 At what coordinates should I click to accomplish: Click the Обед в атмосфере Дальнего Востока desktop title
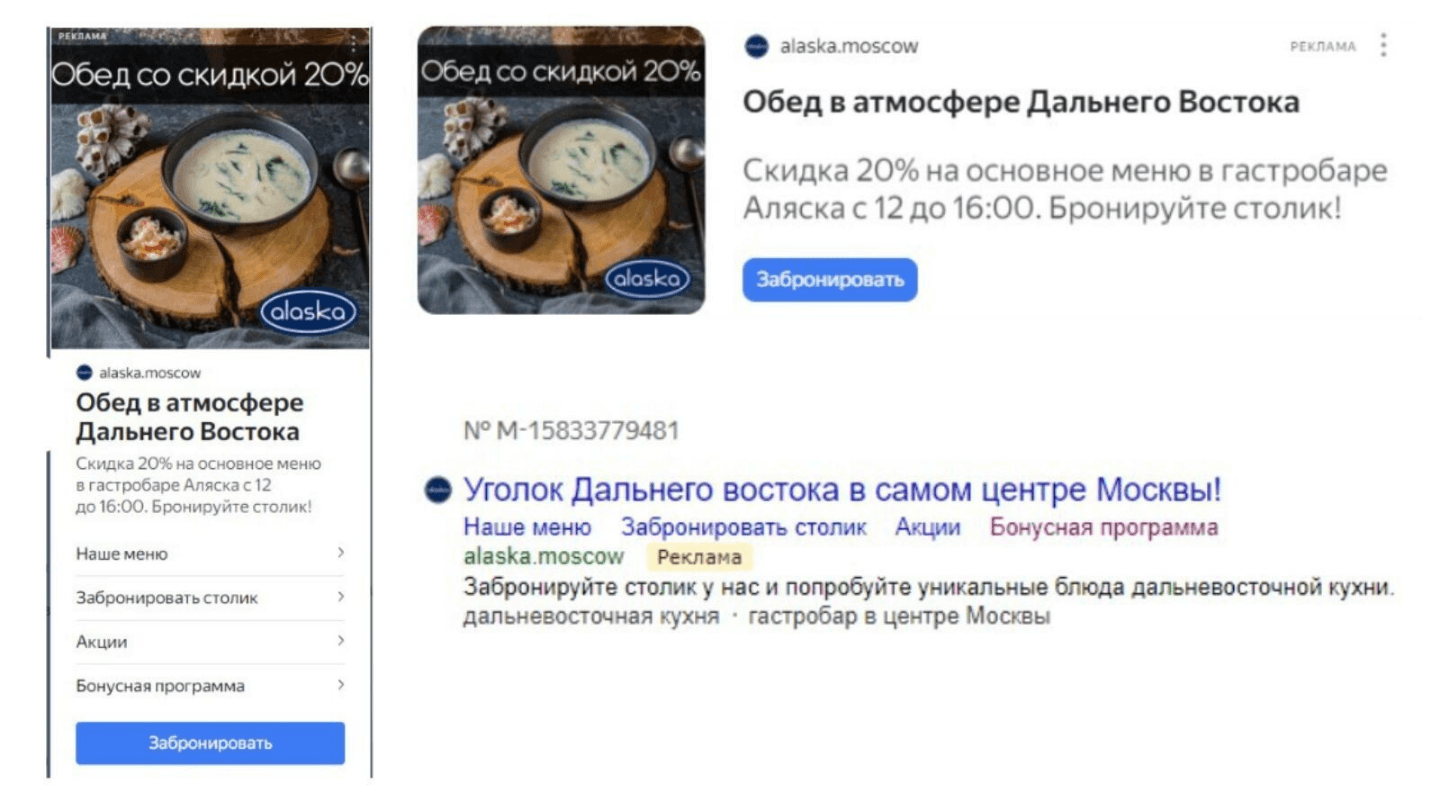(1021, 102)
